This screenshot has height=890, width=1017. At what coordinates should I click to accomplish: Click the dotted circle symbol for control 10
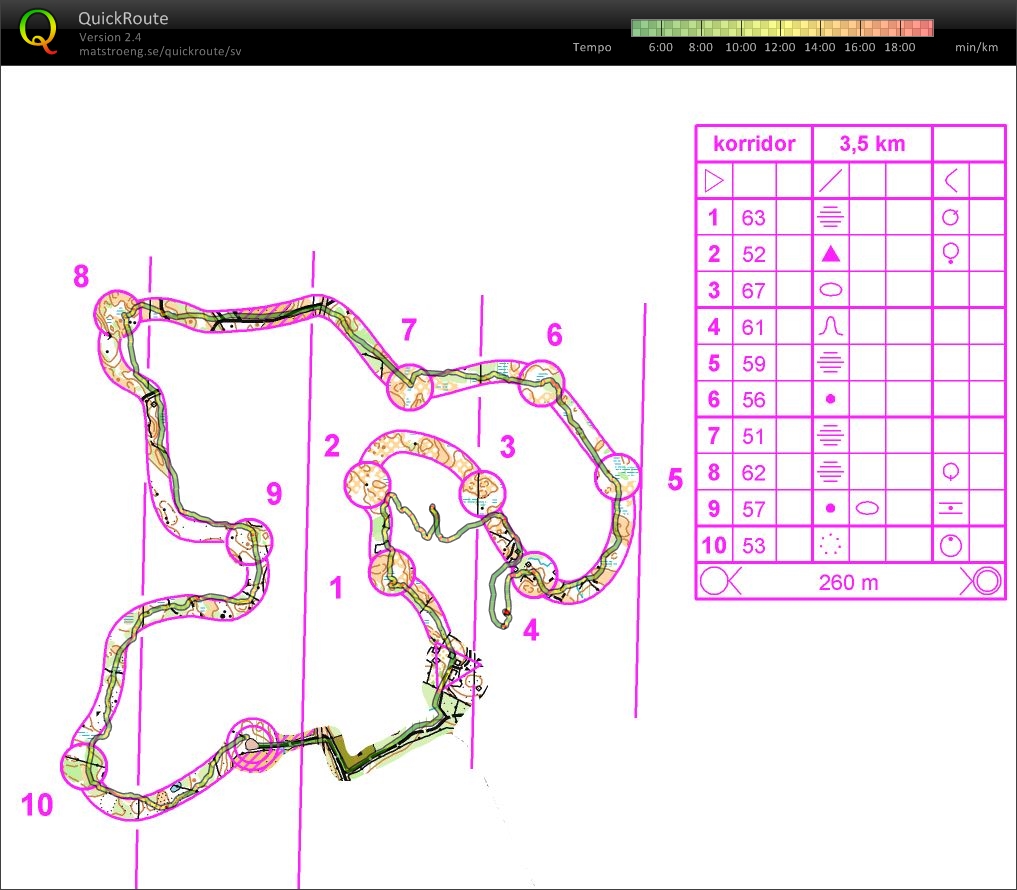pos(830,545)
